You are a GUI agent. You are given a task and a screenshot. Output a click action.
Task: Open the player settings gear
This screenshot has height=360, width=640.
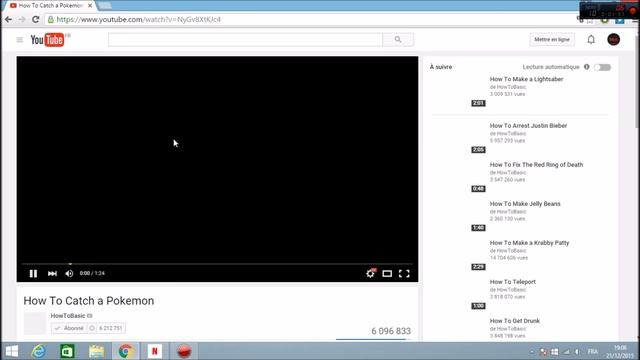tap(370, 273)
